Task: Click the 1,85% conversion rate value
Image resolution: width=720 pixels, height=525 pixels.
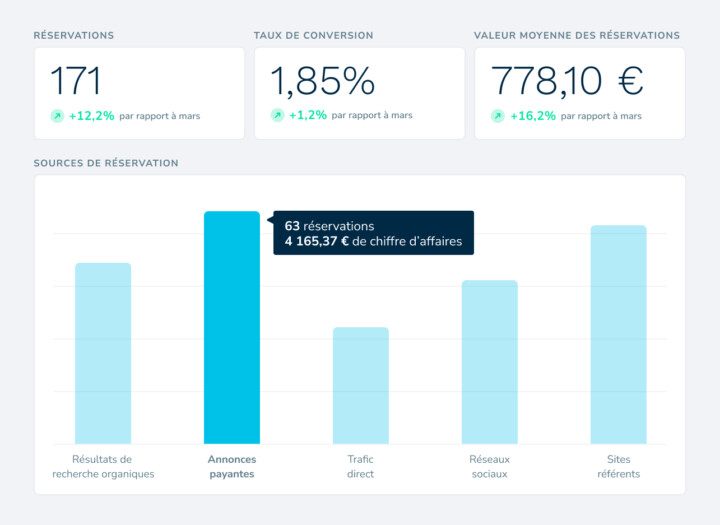Action: 323,81
